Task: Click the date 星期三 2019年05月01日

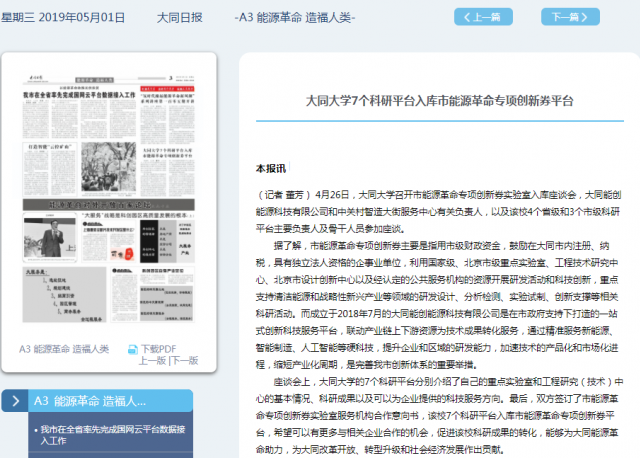Action: (x=63, y=18)
